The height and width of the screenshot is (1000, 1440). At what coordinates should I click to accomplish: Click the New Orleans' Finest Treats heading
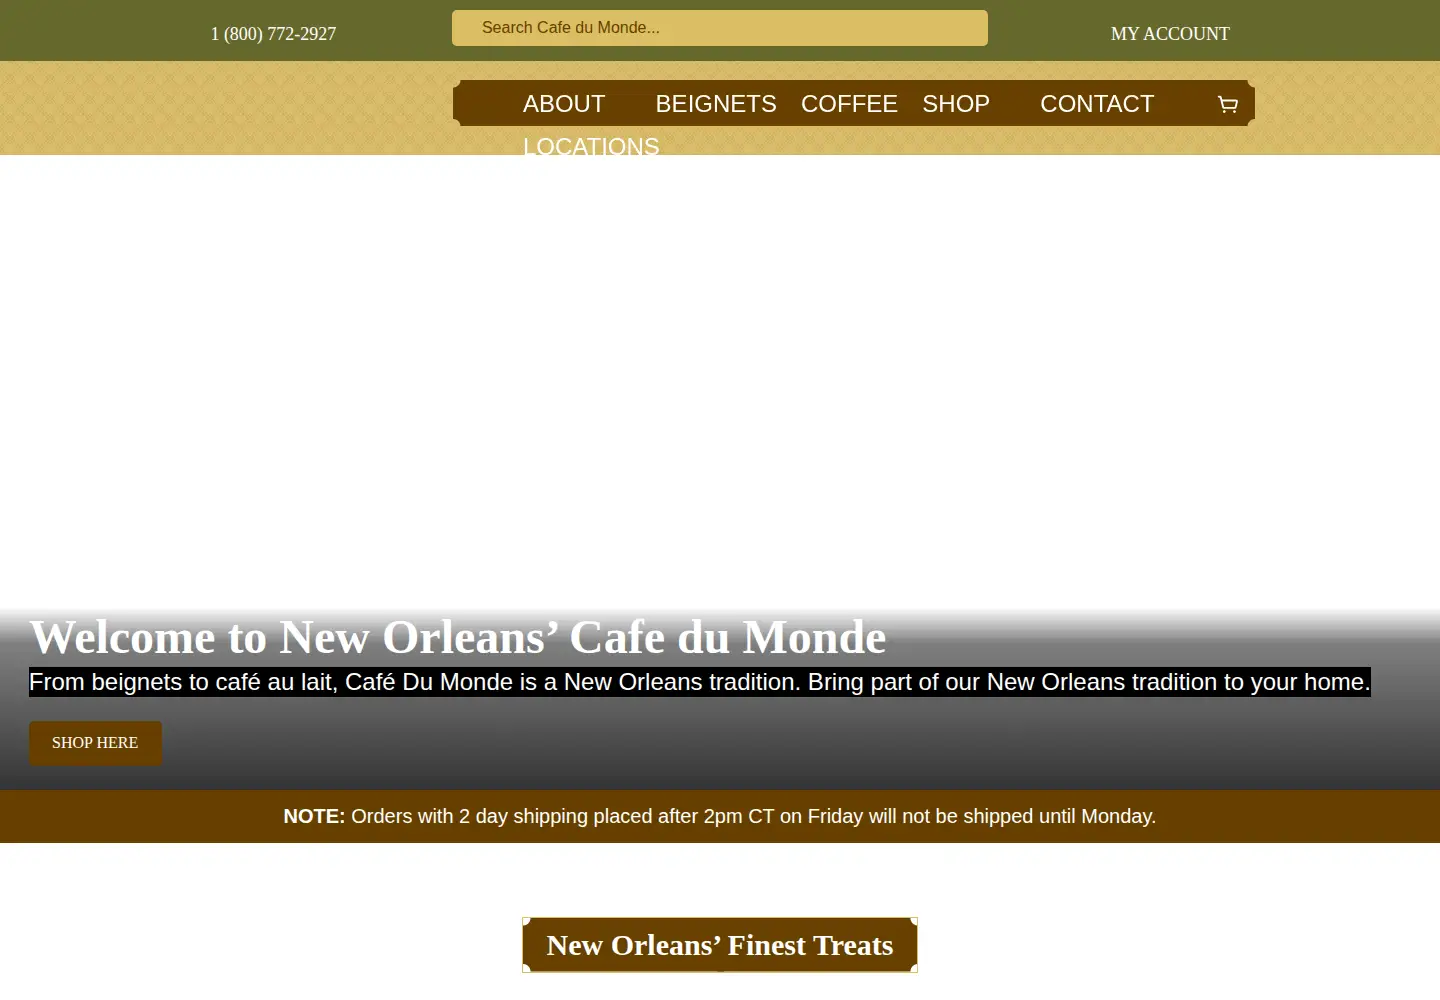point(720,945)
